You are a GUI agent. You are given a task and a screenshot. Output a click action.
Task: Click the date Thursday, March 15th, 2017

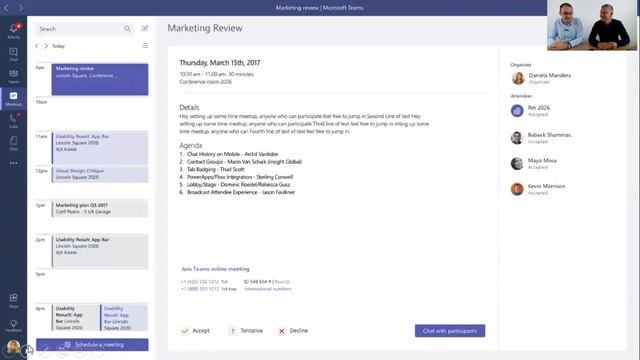click(220, 63)
